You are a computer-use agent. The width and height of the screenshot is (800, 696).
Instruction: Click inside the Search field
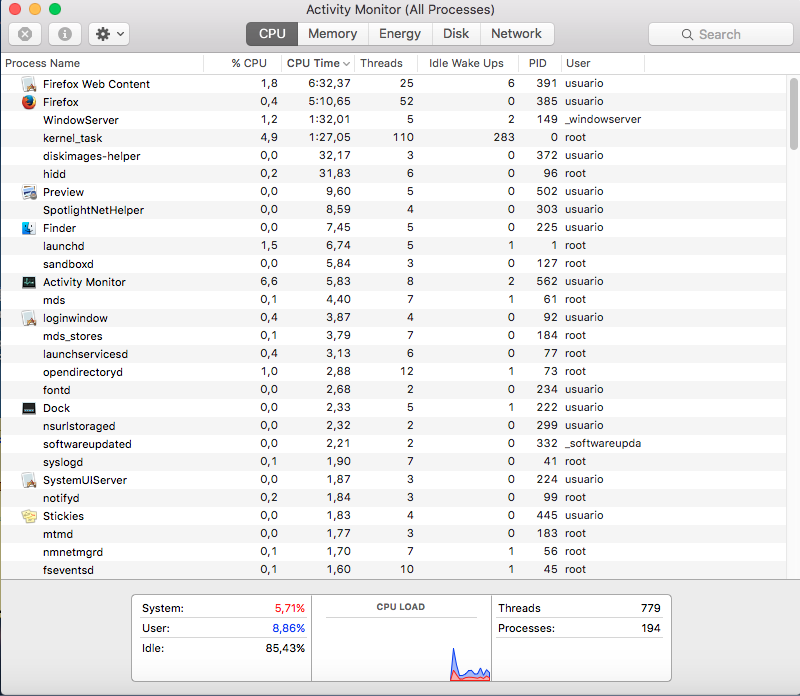pyautogui.click(x=720, y=33)
